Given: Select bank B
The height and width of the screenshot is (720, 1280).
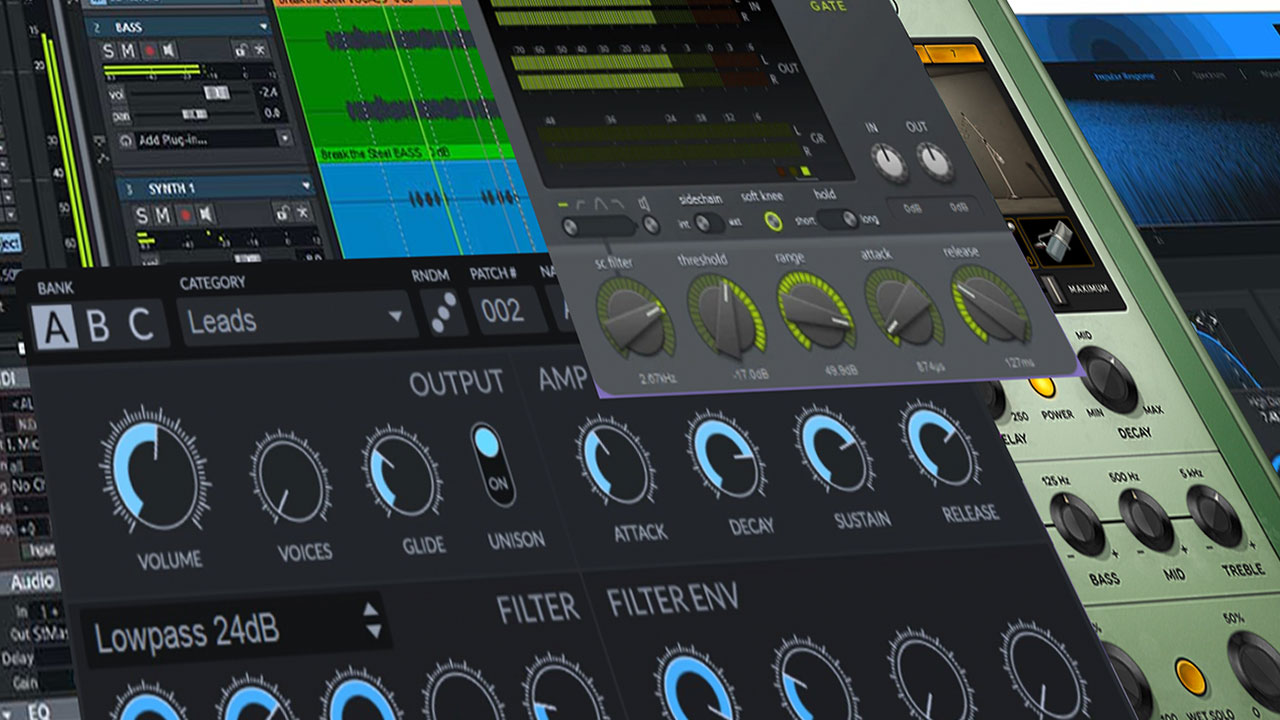Looking at the screenshot, I should click(x=98, y=327).
